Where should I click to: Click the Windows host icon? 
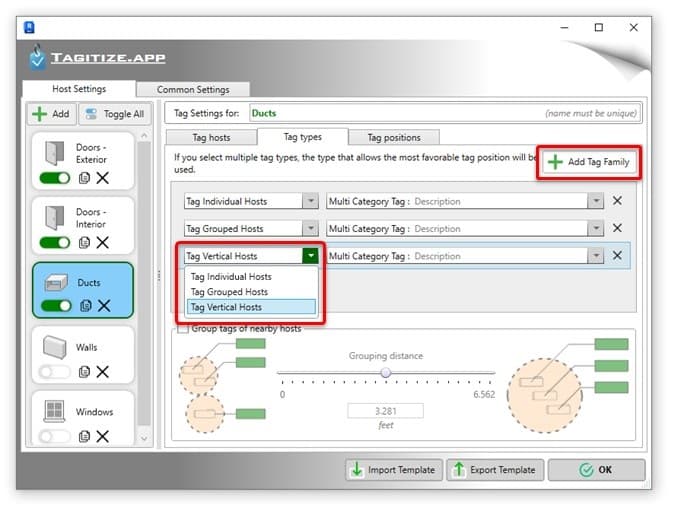[54, 411]
